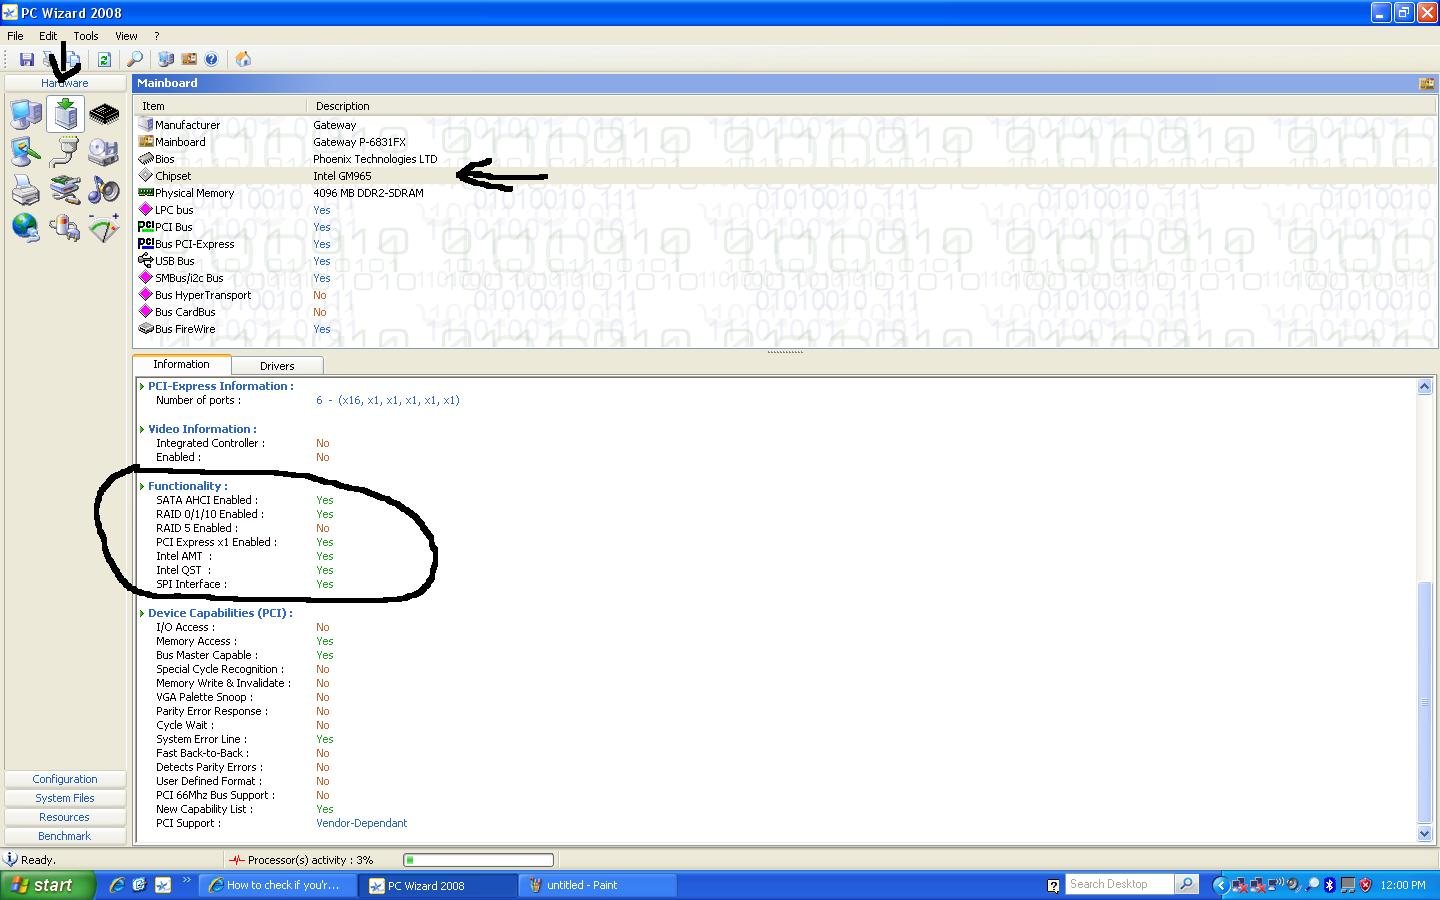
Task: Open the Edit menu
Action: [x=48, y=36]
